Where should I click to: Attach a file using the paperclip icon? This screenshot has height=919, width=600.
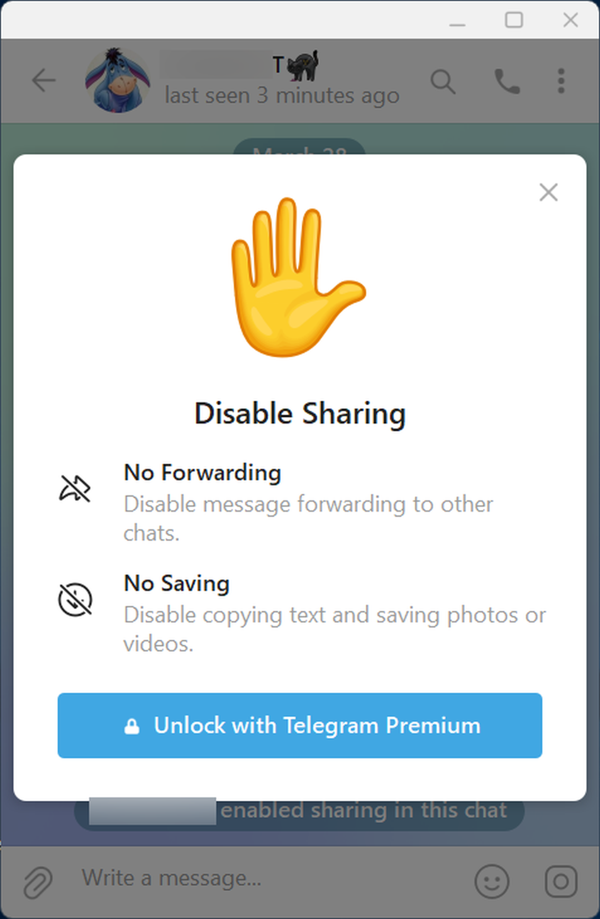click(38, 881)
